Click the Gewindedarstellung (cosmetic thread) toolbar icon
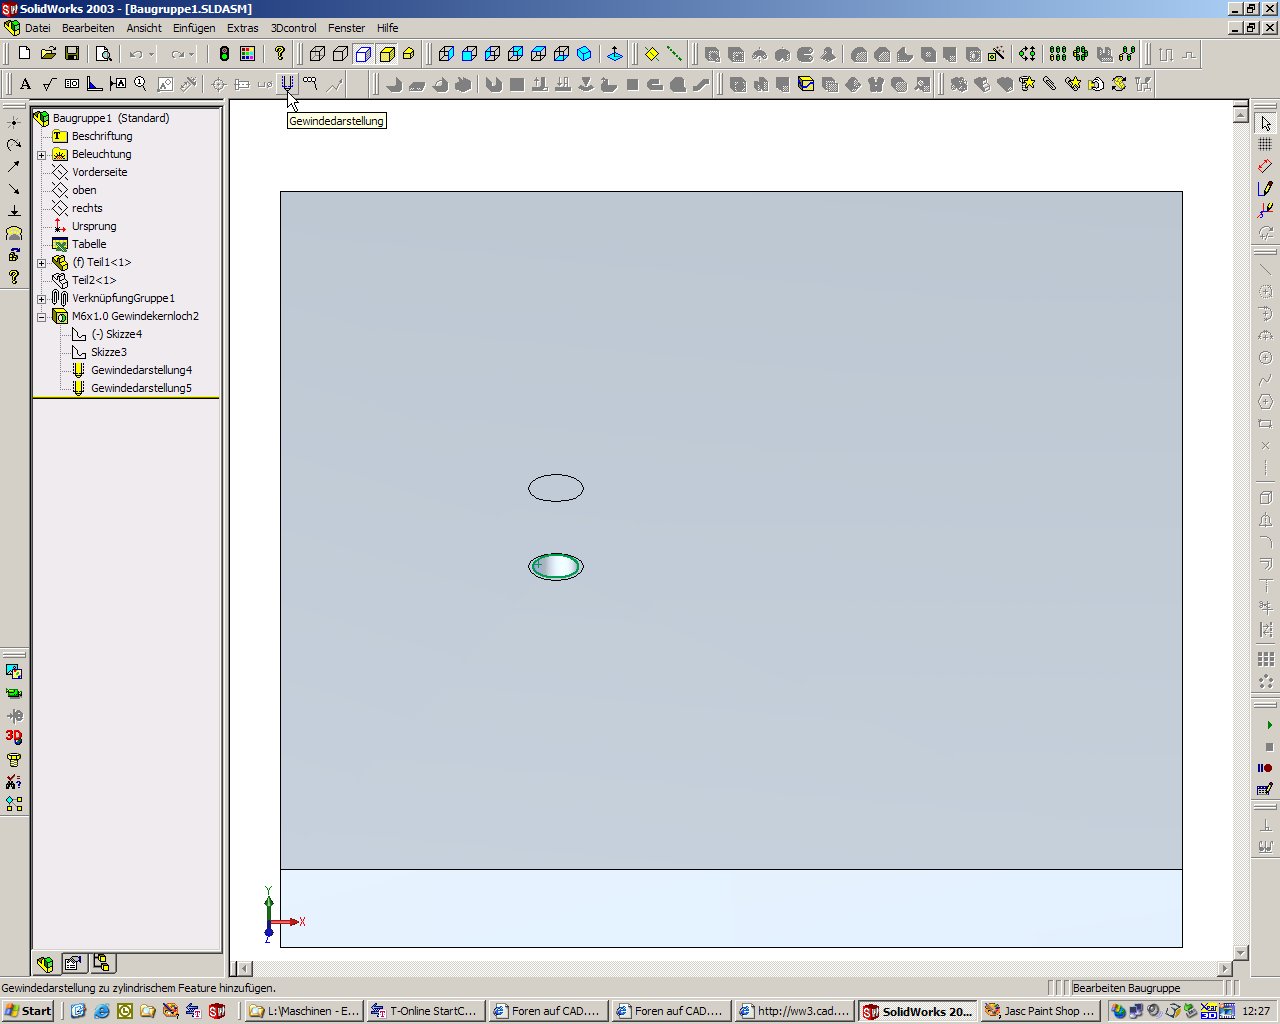 tap(287, 84)
